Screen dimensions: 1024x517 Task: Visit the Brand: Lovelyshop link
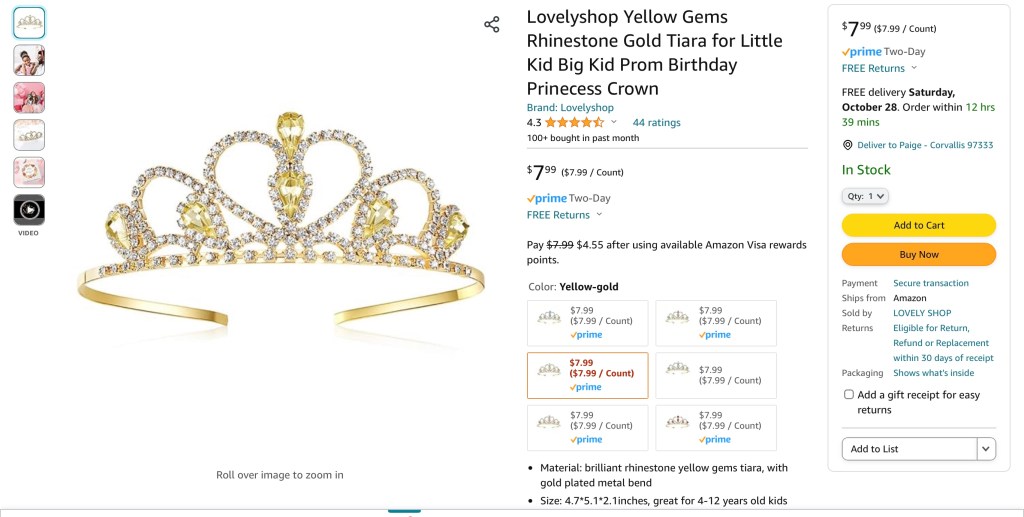click(570, 108)
